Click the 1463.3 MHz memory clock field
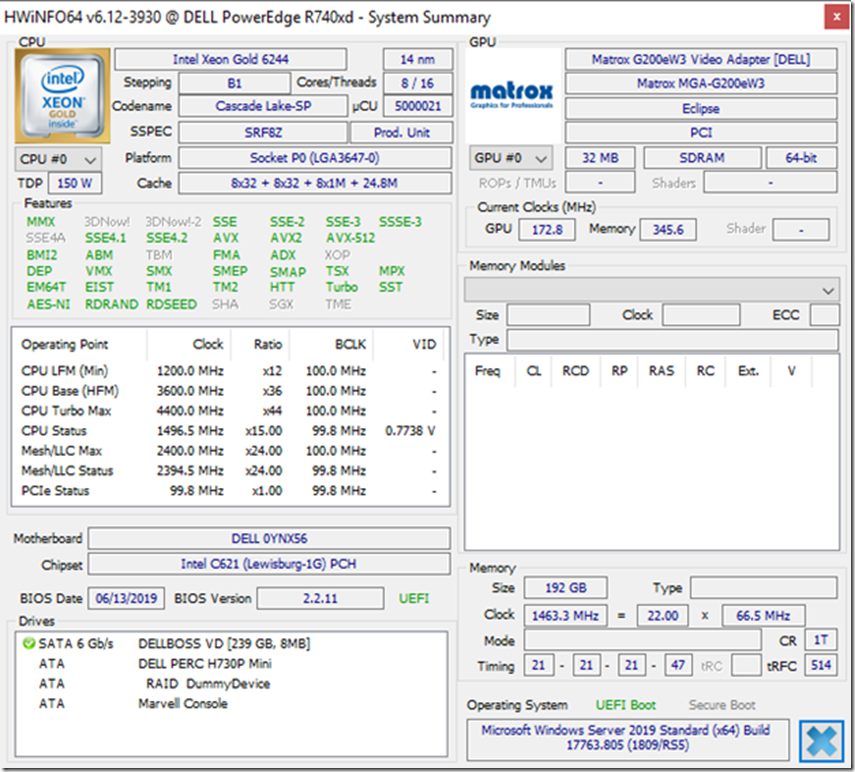855x772 pixels. [x=565, y=616]
